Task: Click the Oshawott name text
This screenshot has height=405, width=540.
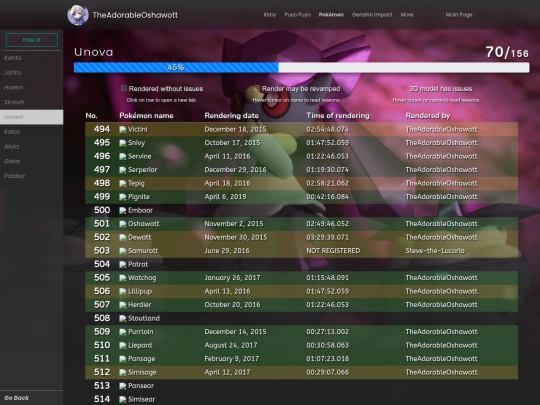Action: (x=144, y=224)
